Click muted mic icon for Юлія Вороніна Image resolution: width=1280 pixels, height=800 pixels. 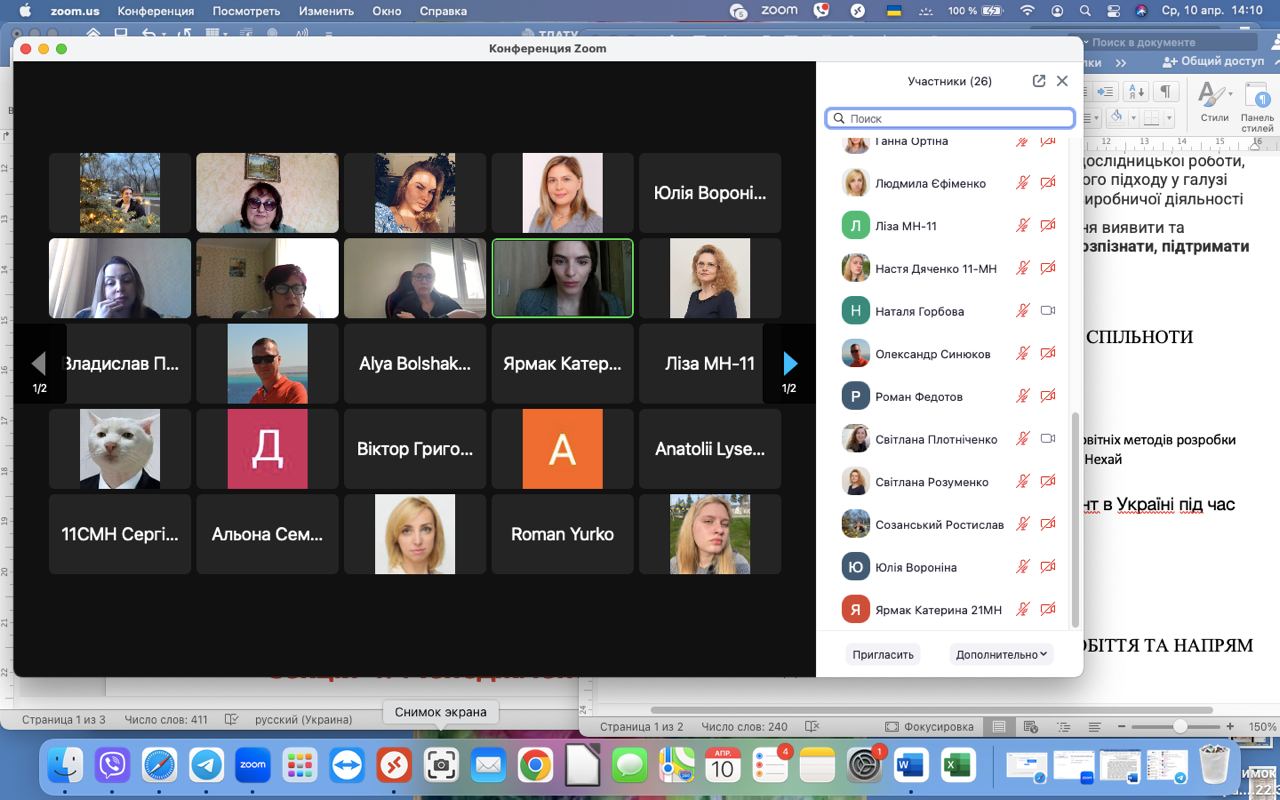point(1022,567)
